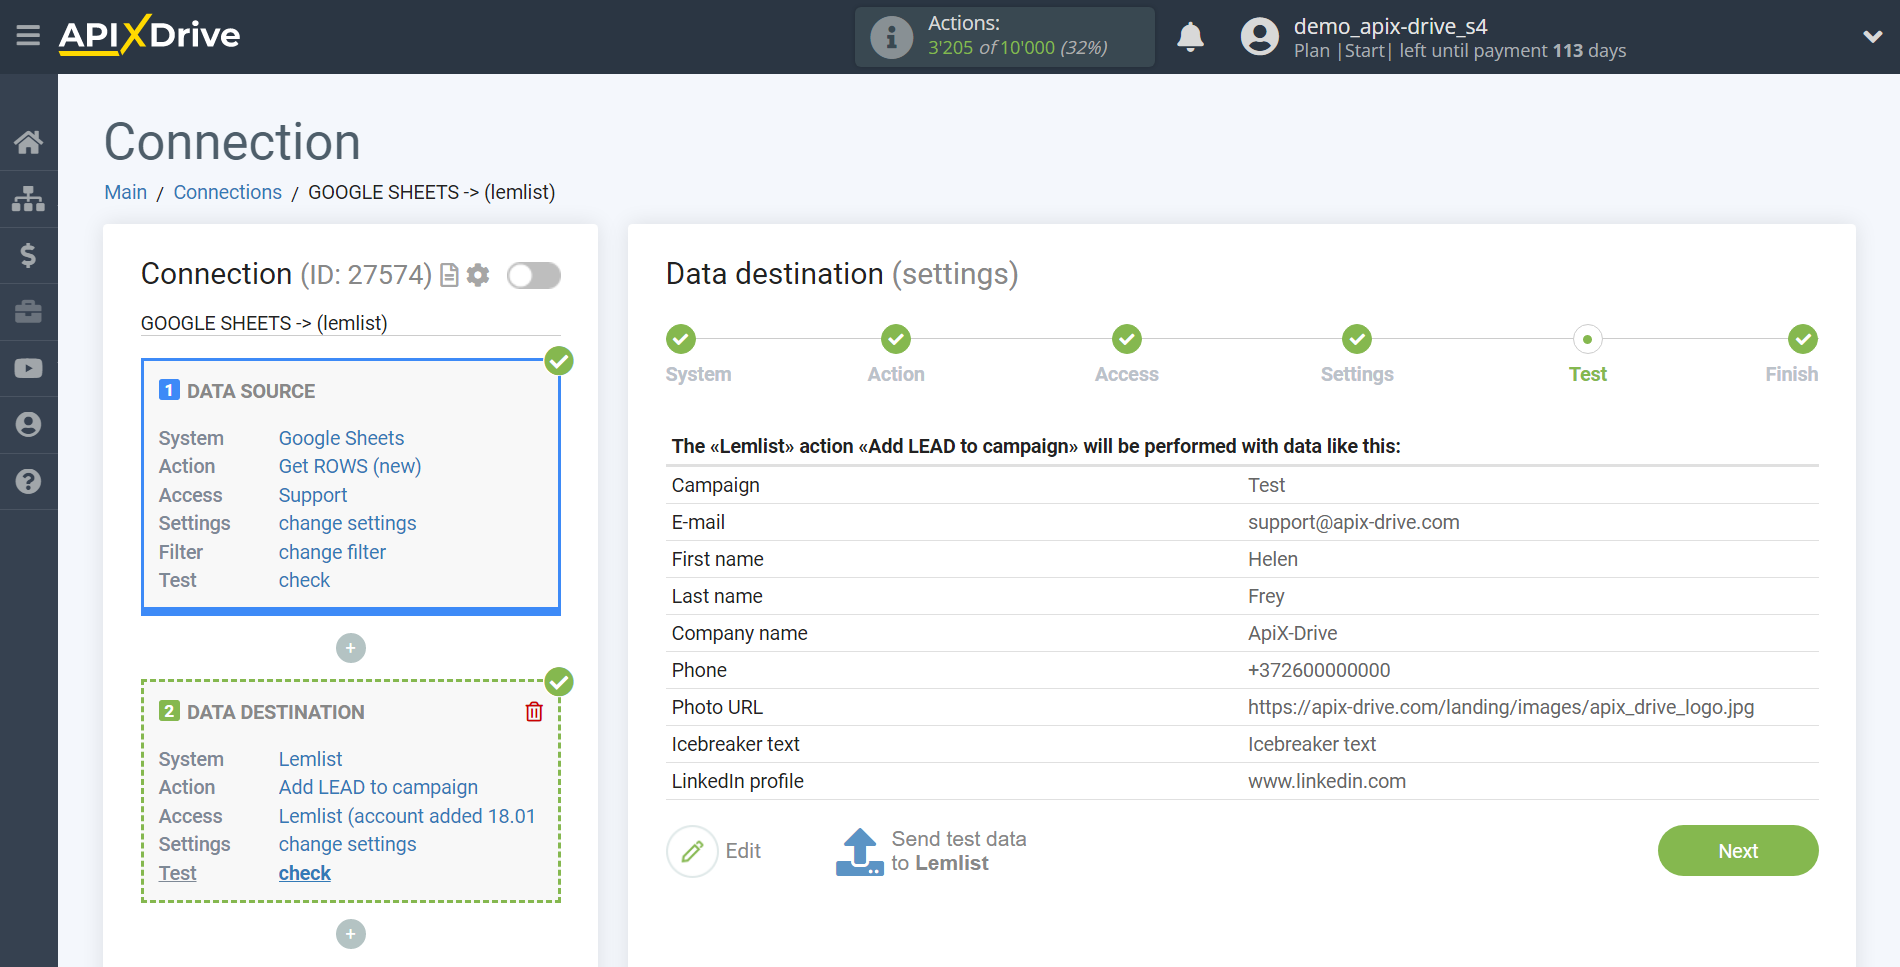Viewport: 1900px width, 967px height.
Task: Click the DATA SOURCE heading
Action: pyautogui.click(x=251, y=391)
